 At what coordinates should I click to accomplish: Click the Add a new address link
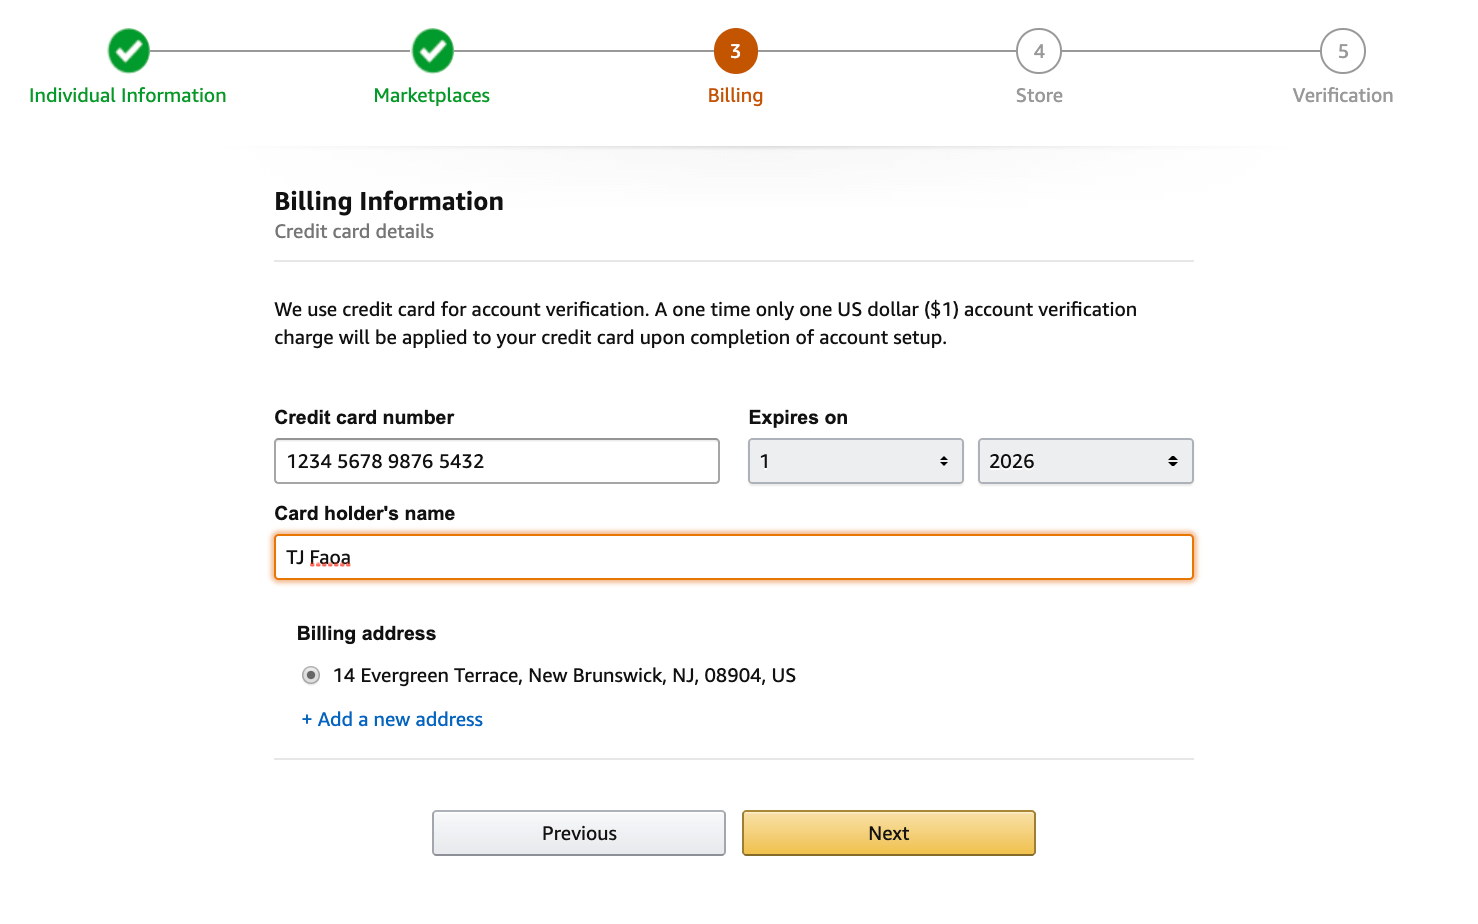click(392, 720)
